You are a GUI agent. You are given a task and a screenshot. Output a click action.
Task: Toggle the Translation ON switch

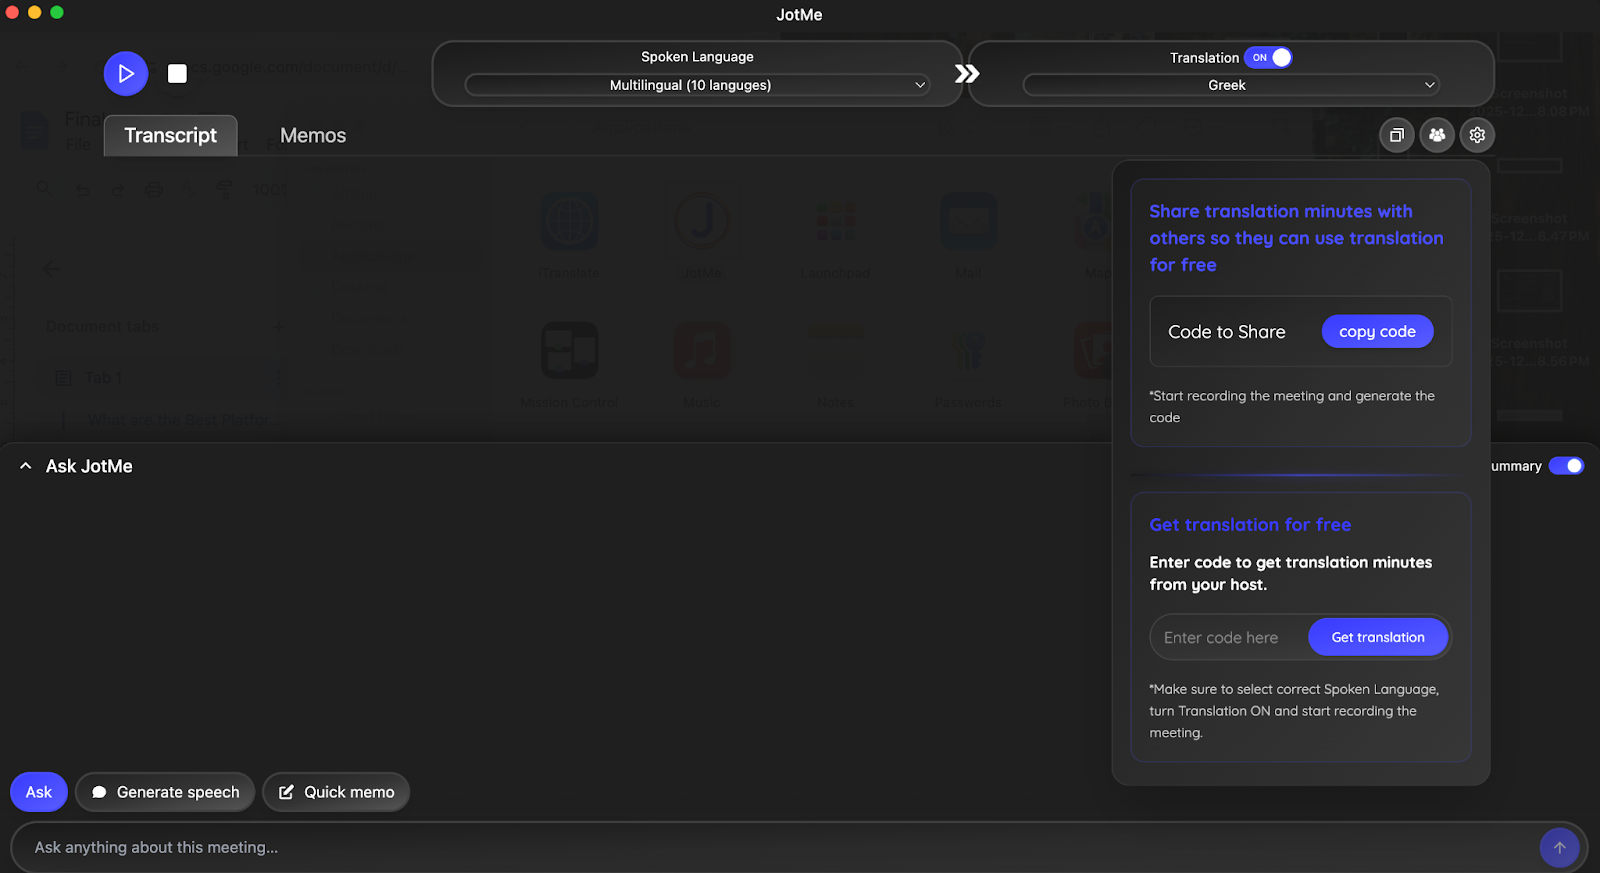[x=1268, y=57]
